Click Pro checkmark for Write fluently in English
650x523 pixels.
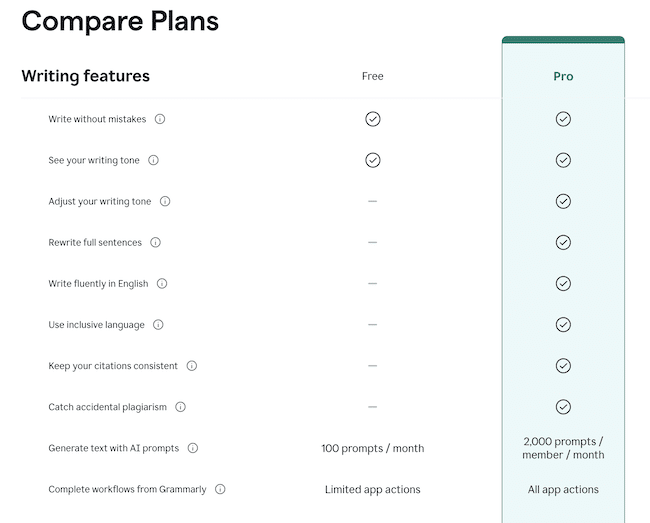pyautogui.click(x=563, y=283)
